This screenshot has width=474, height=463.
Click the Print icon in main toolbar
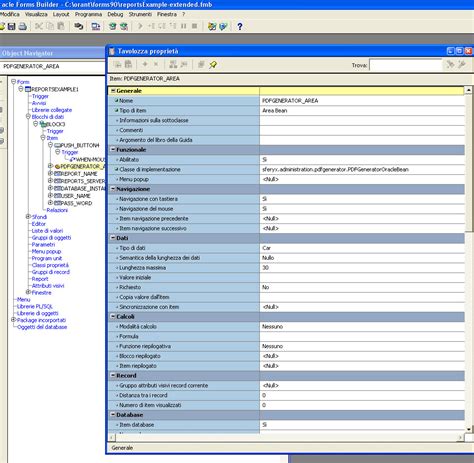(23, 26)
